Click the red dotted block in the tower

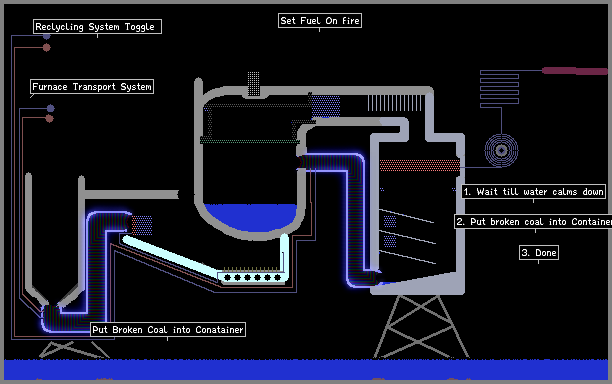tap(420, 165)
